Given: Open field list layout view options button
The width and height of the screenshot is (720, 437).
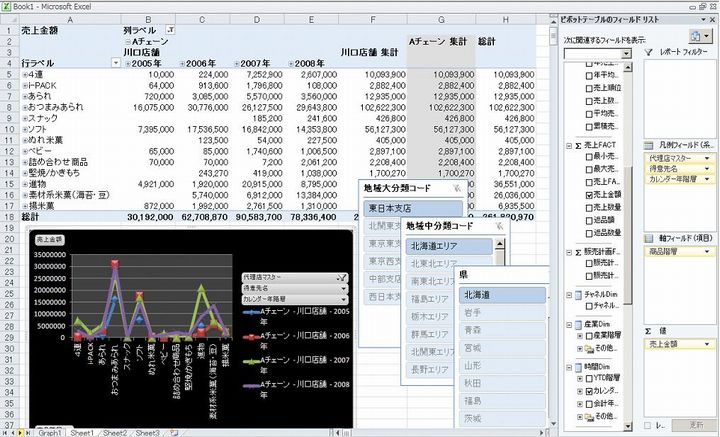Looking at the screenshot, I should point(700,36).
